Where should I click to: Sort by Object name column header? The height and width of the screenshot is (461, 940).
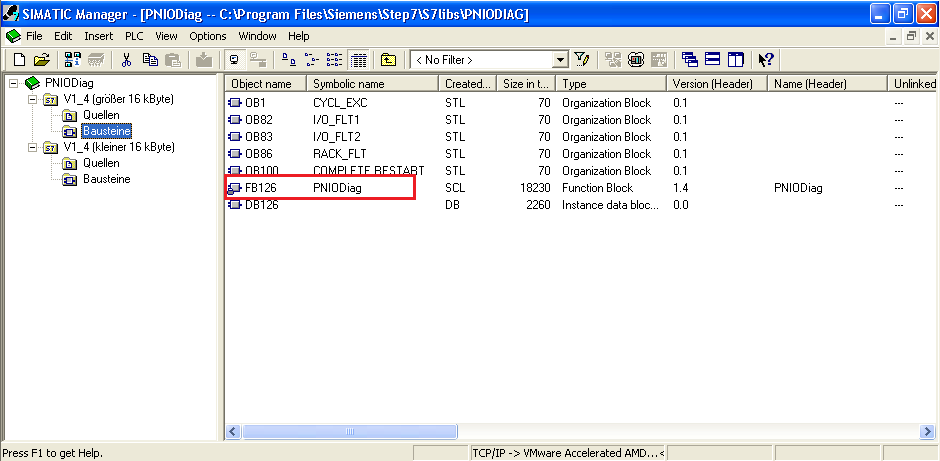[x=266, y=84]
